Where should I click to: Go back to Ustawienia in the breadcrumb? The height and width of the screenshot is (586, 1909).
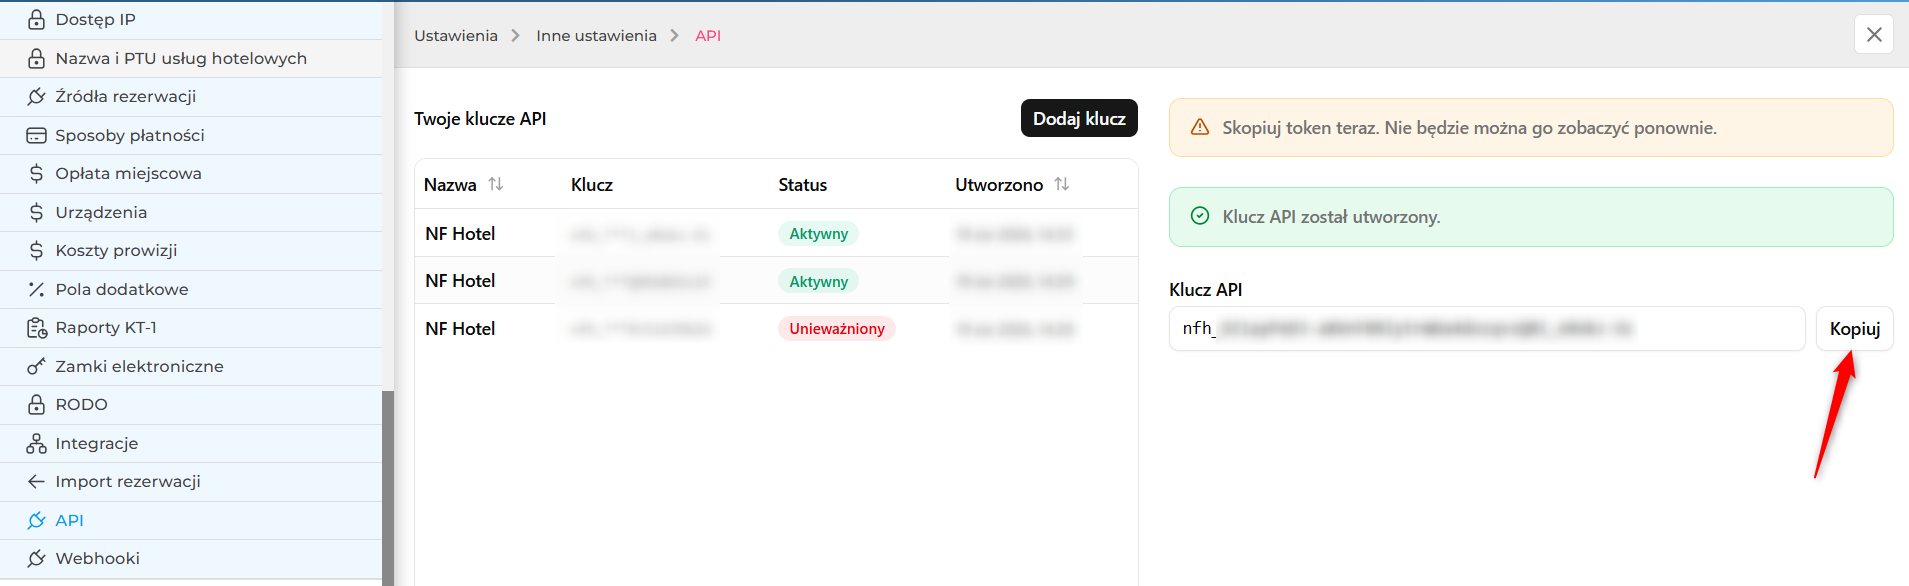[456, 35]
